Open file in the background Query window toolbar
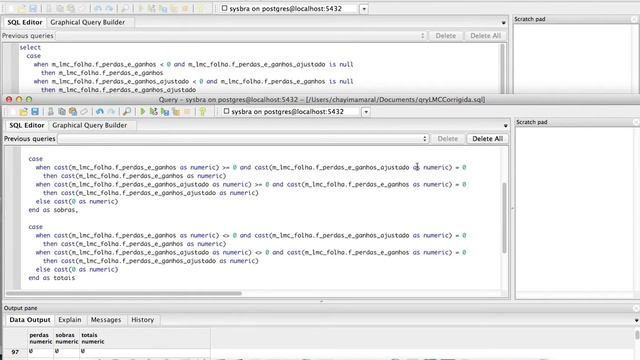Screen dimensions: 640x360 [x=21, y=8]
